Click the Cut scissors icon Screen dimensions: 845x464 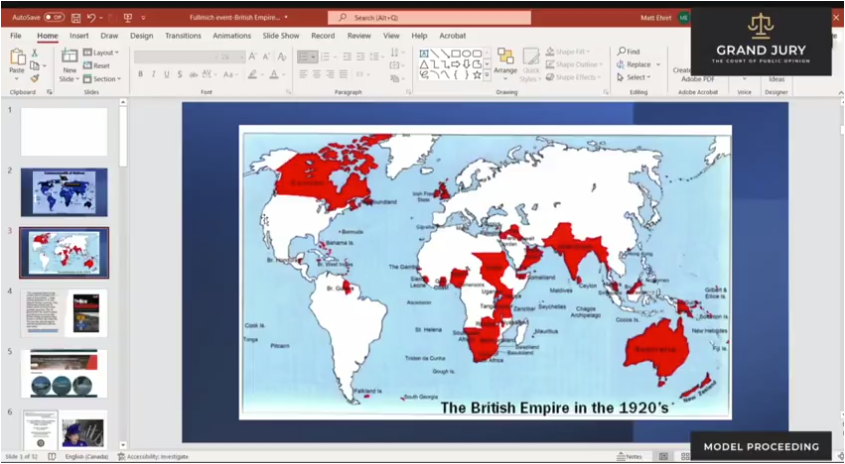[x=34, y=53]
